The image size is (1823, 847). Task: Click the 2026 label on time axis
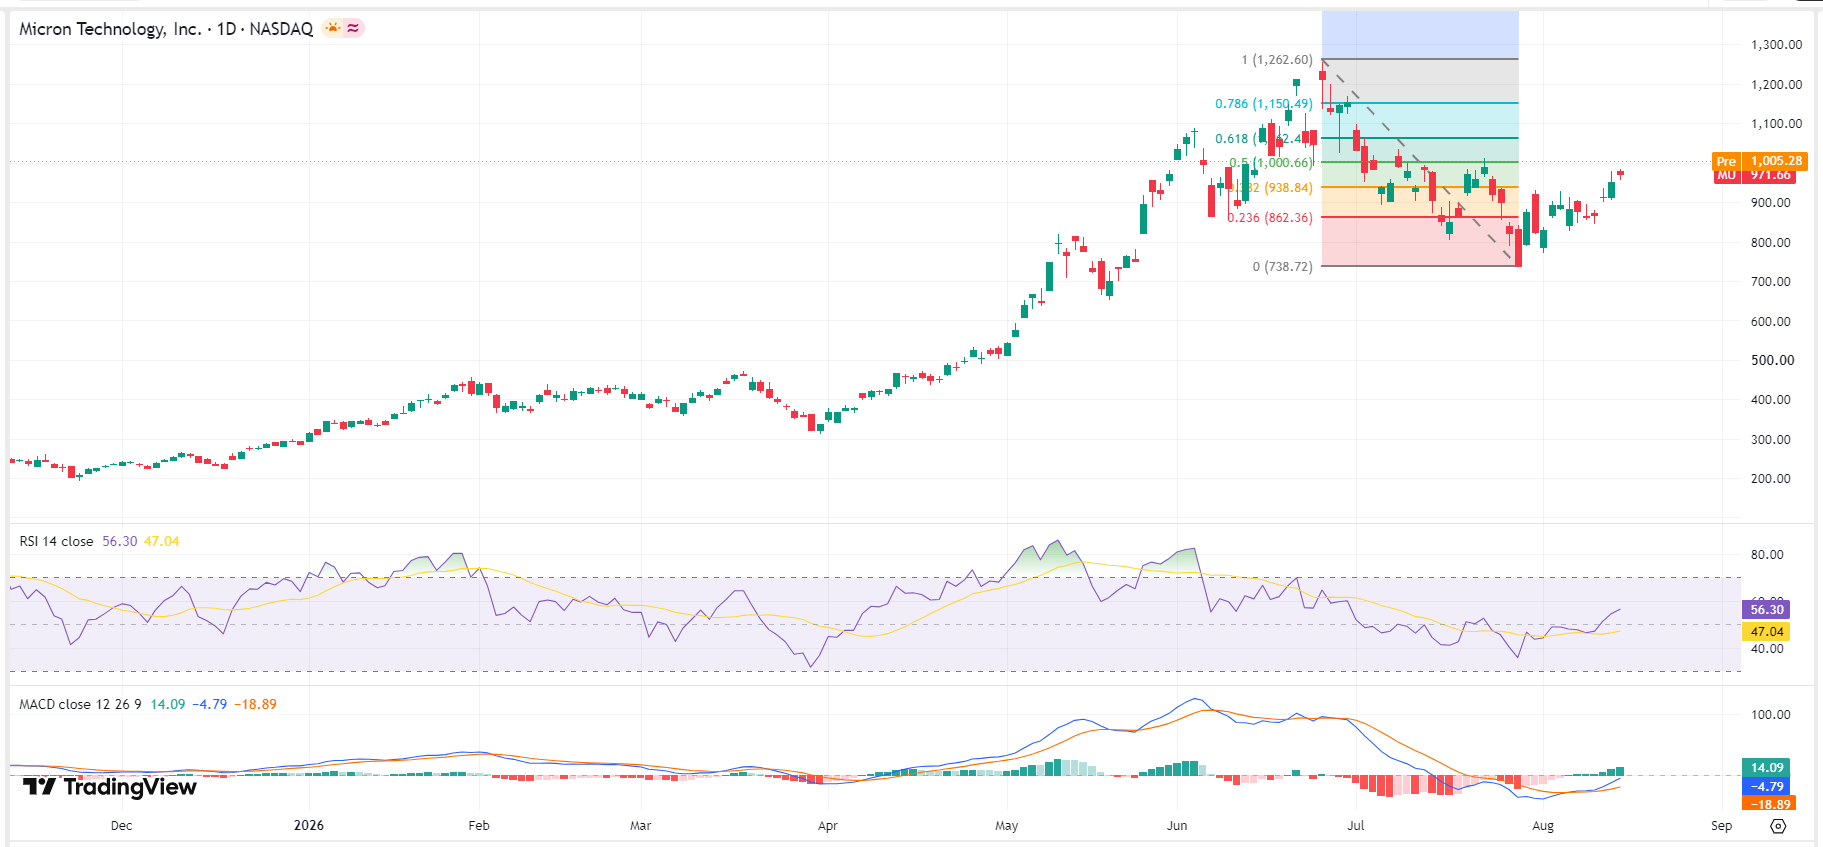coord(309,826)
